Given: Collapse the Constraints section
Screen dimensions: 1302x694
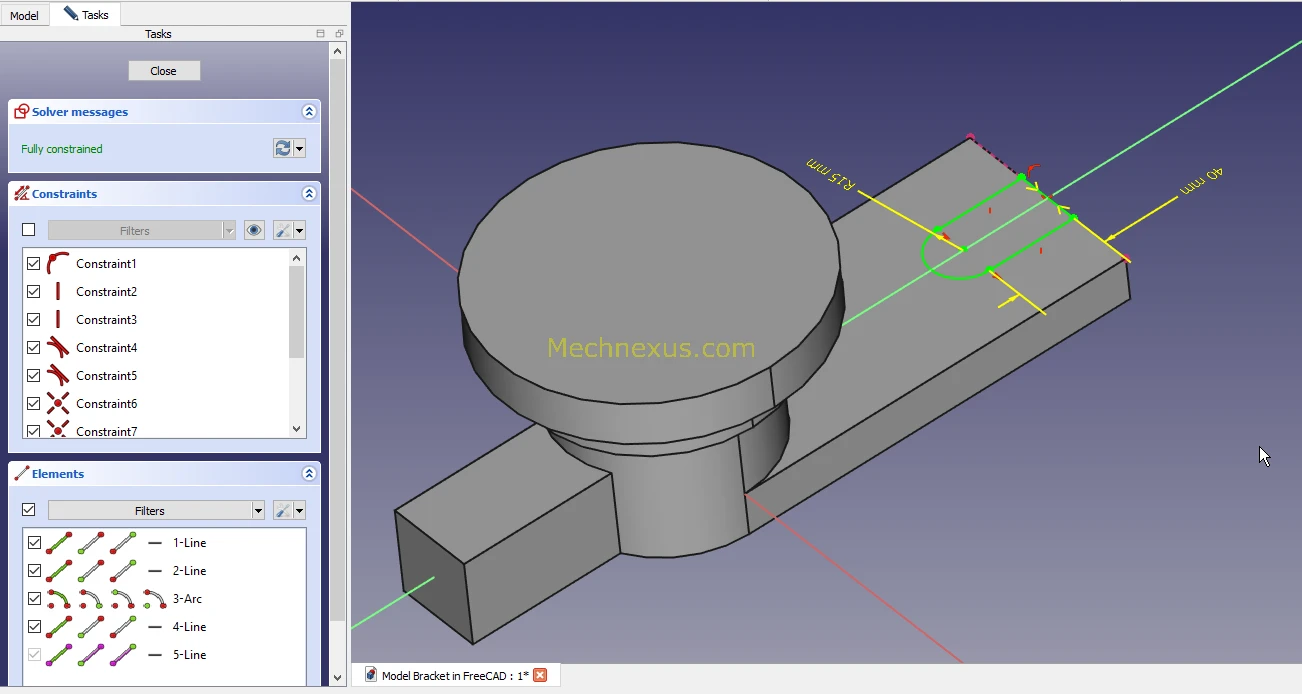Looking at the screenshot, I should click(x=309, y=194).
